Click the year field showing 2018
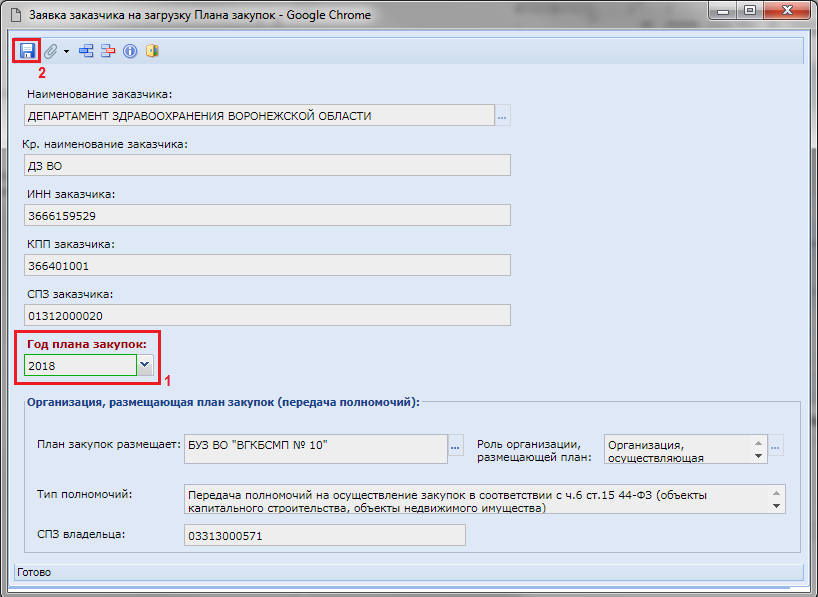The image size is (818, 597). (x=80, y=366)
